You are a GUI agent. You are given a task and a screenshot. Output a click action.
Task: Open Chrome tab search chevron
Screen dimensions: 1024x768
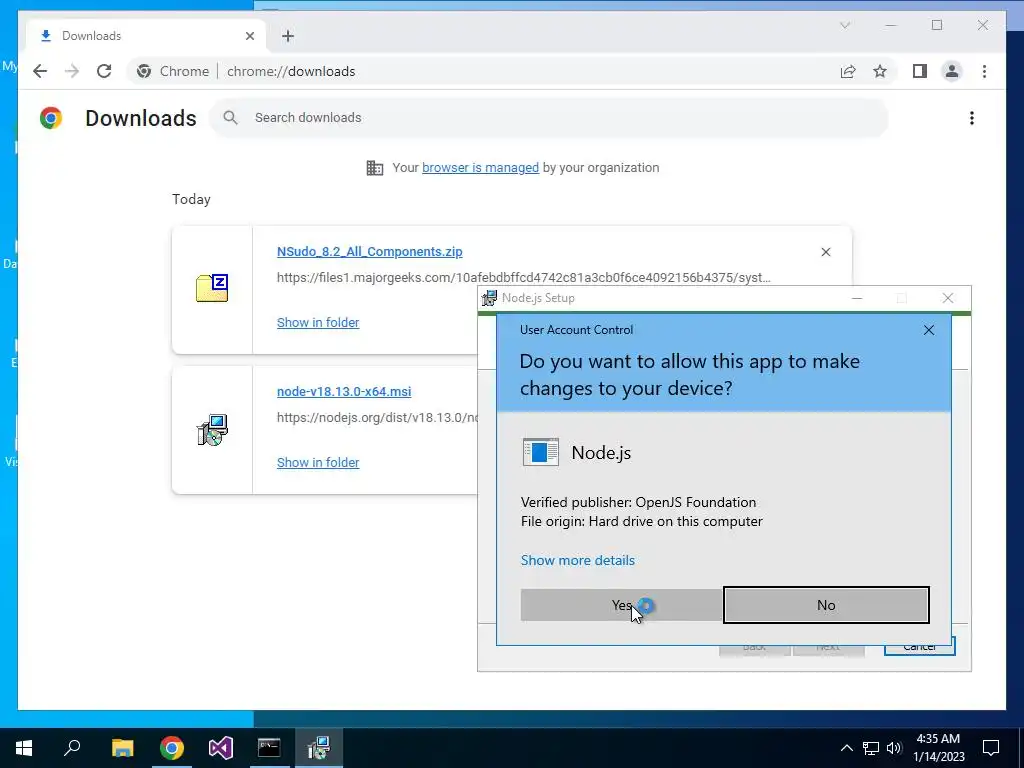[845, 25]
